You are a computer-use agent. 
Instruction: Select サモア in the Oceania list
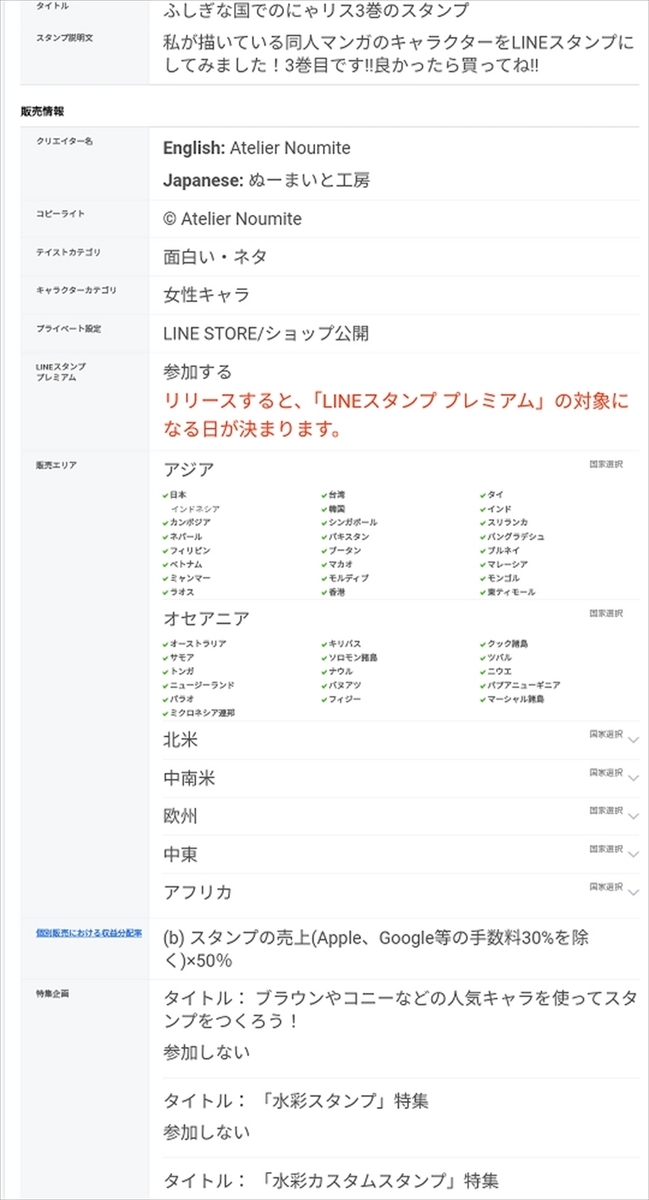(179, 658)
